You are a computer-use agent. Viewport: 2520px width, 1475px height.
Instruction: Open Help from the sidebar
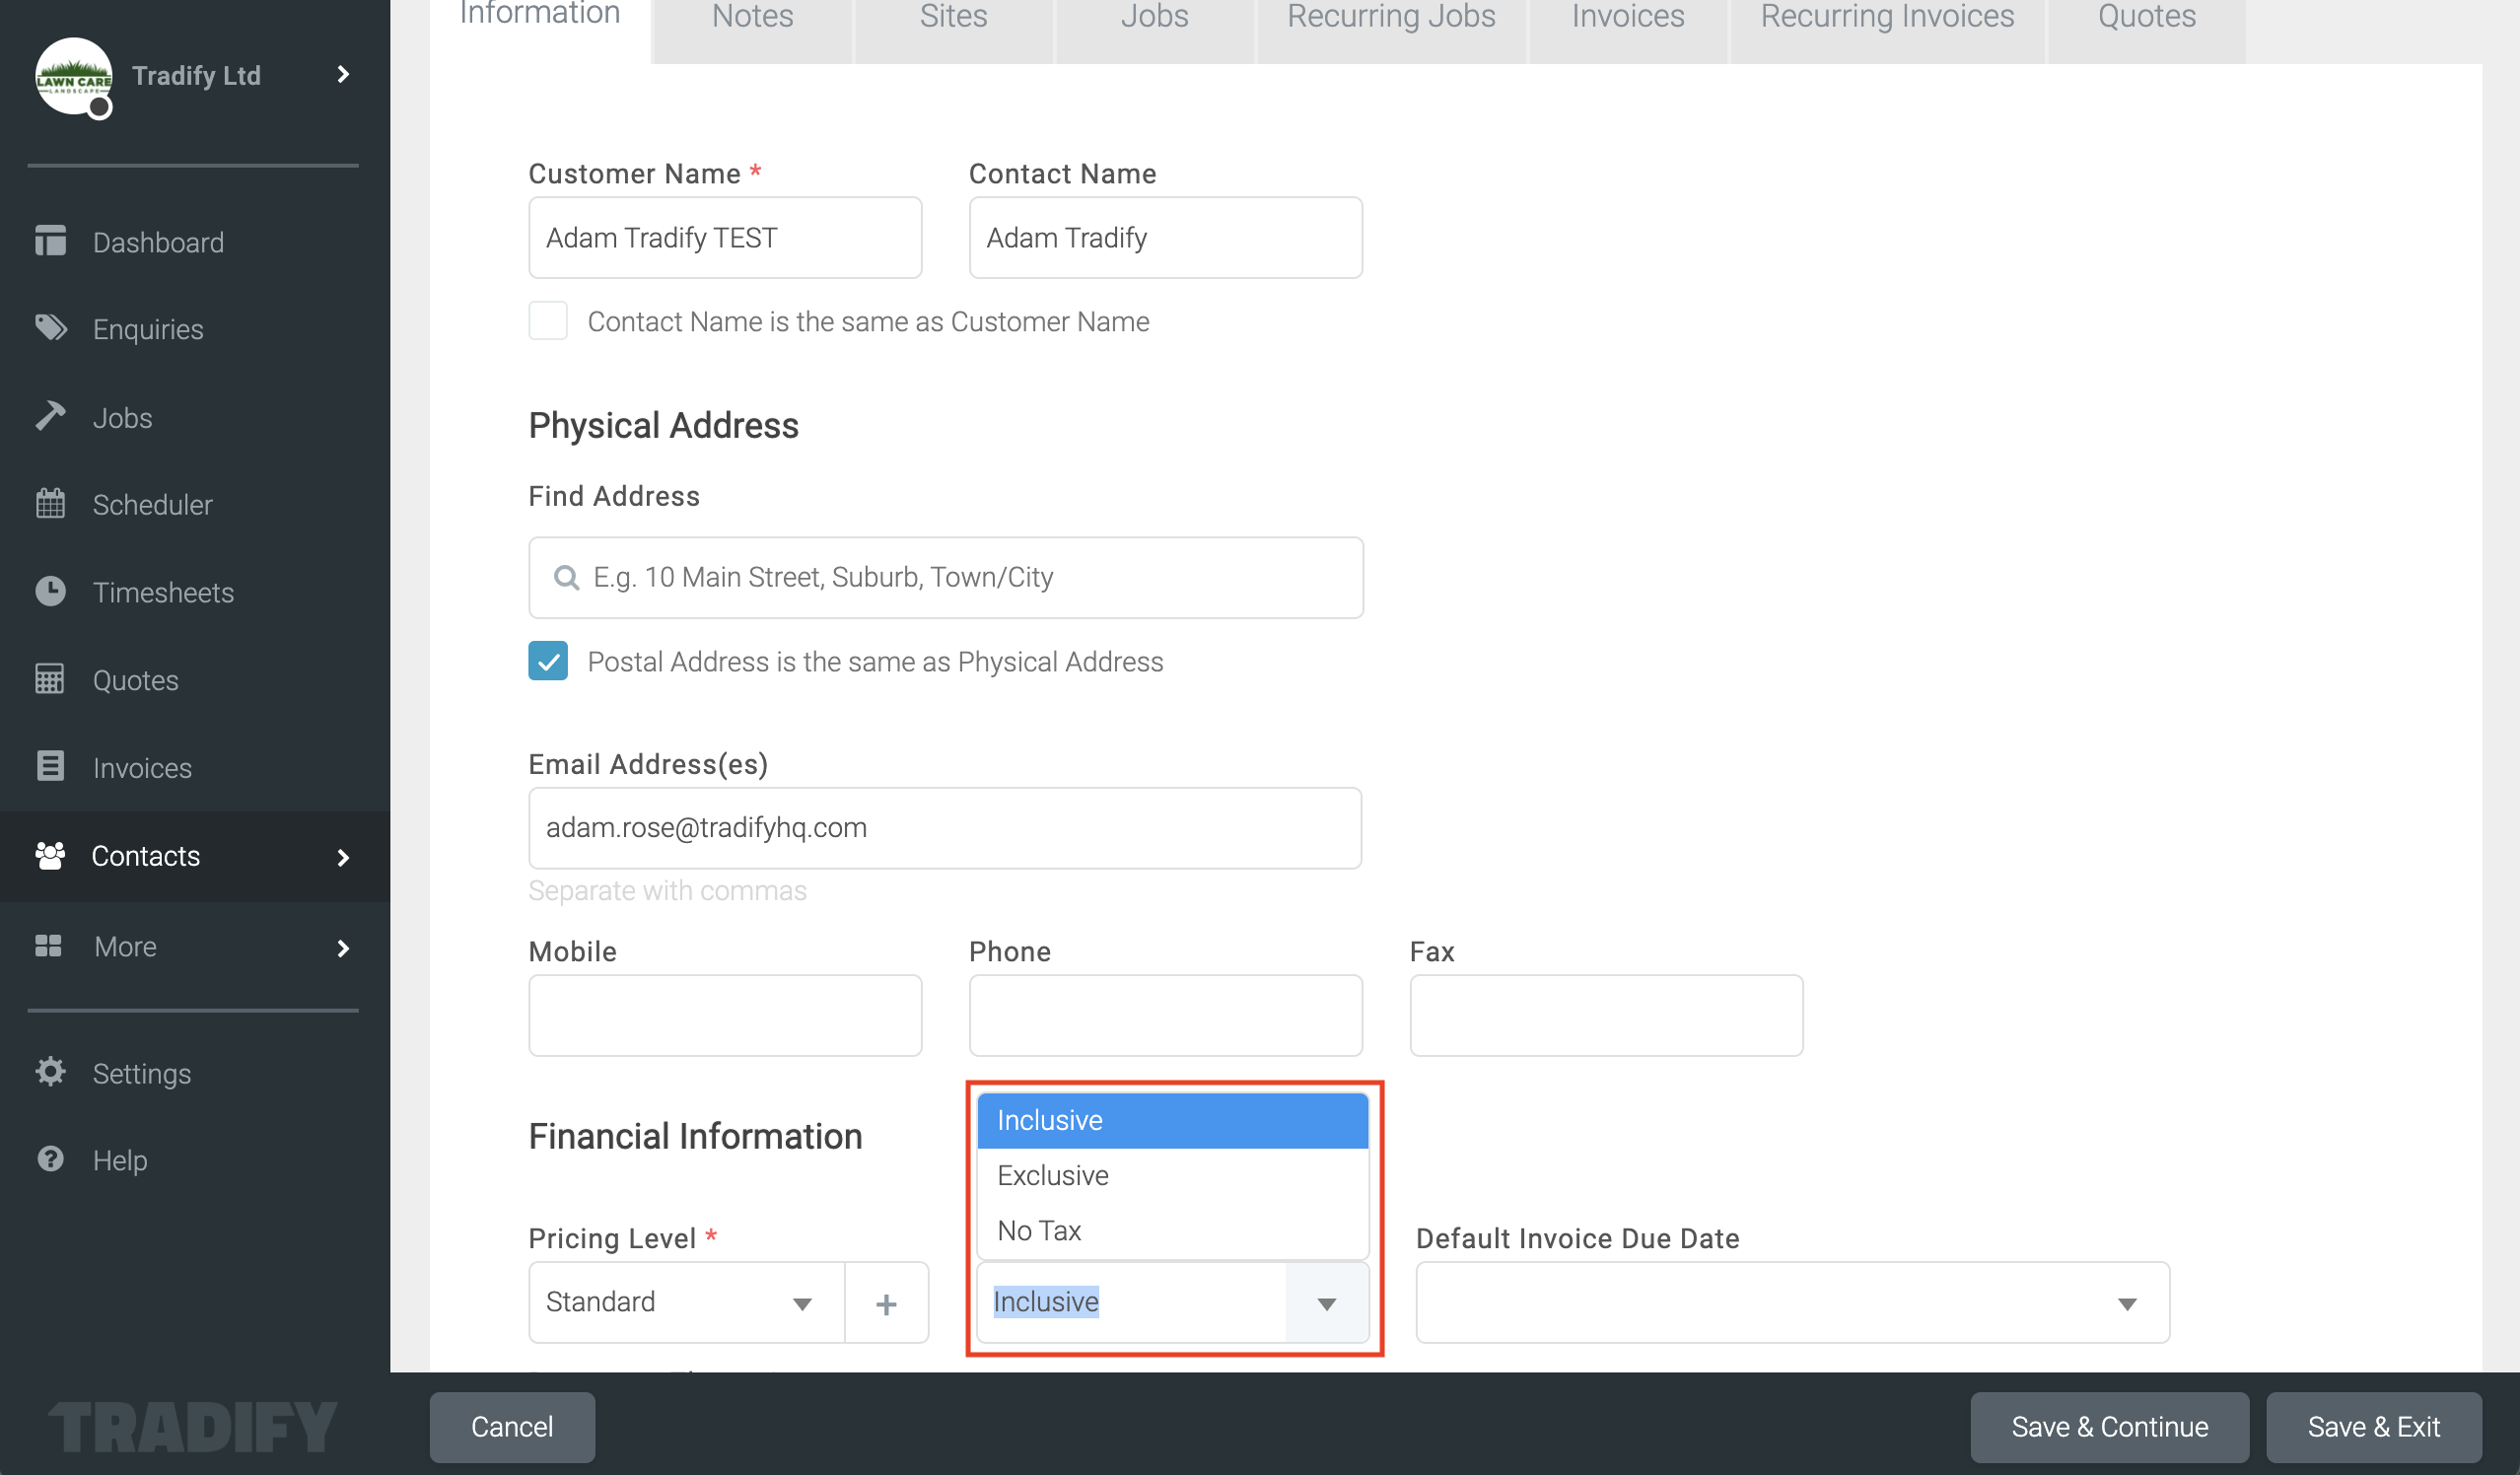119,1160
